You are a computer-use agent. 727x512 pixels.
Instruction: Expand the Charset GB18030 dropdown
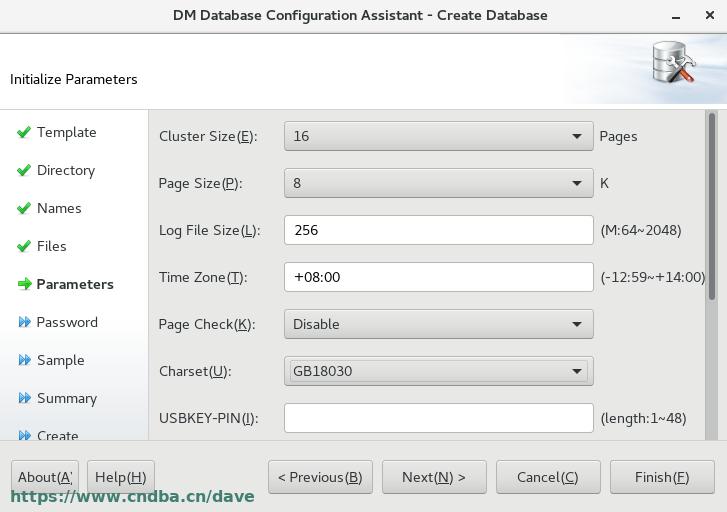tap(439, 371)
